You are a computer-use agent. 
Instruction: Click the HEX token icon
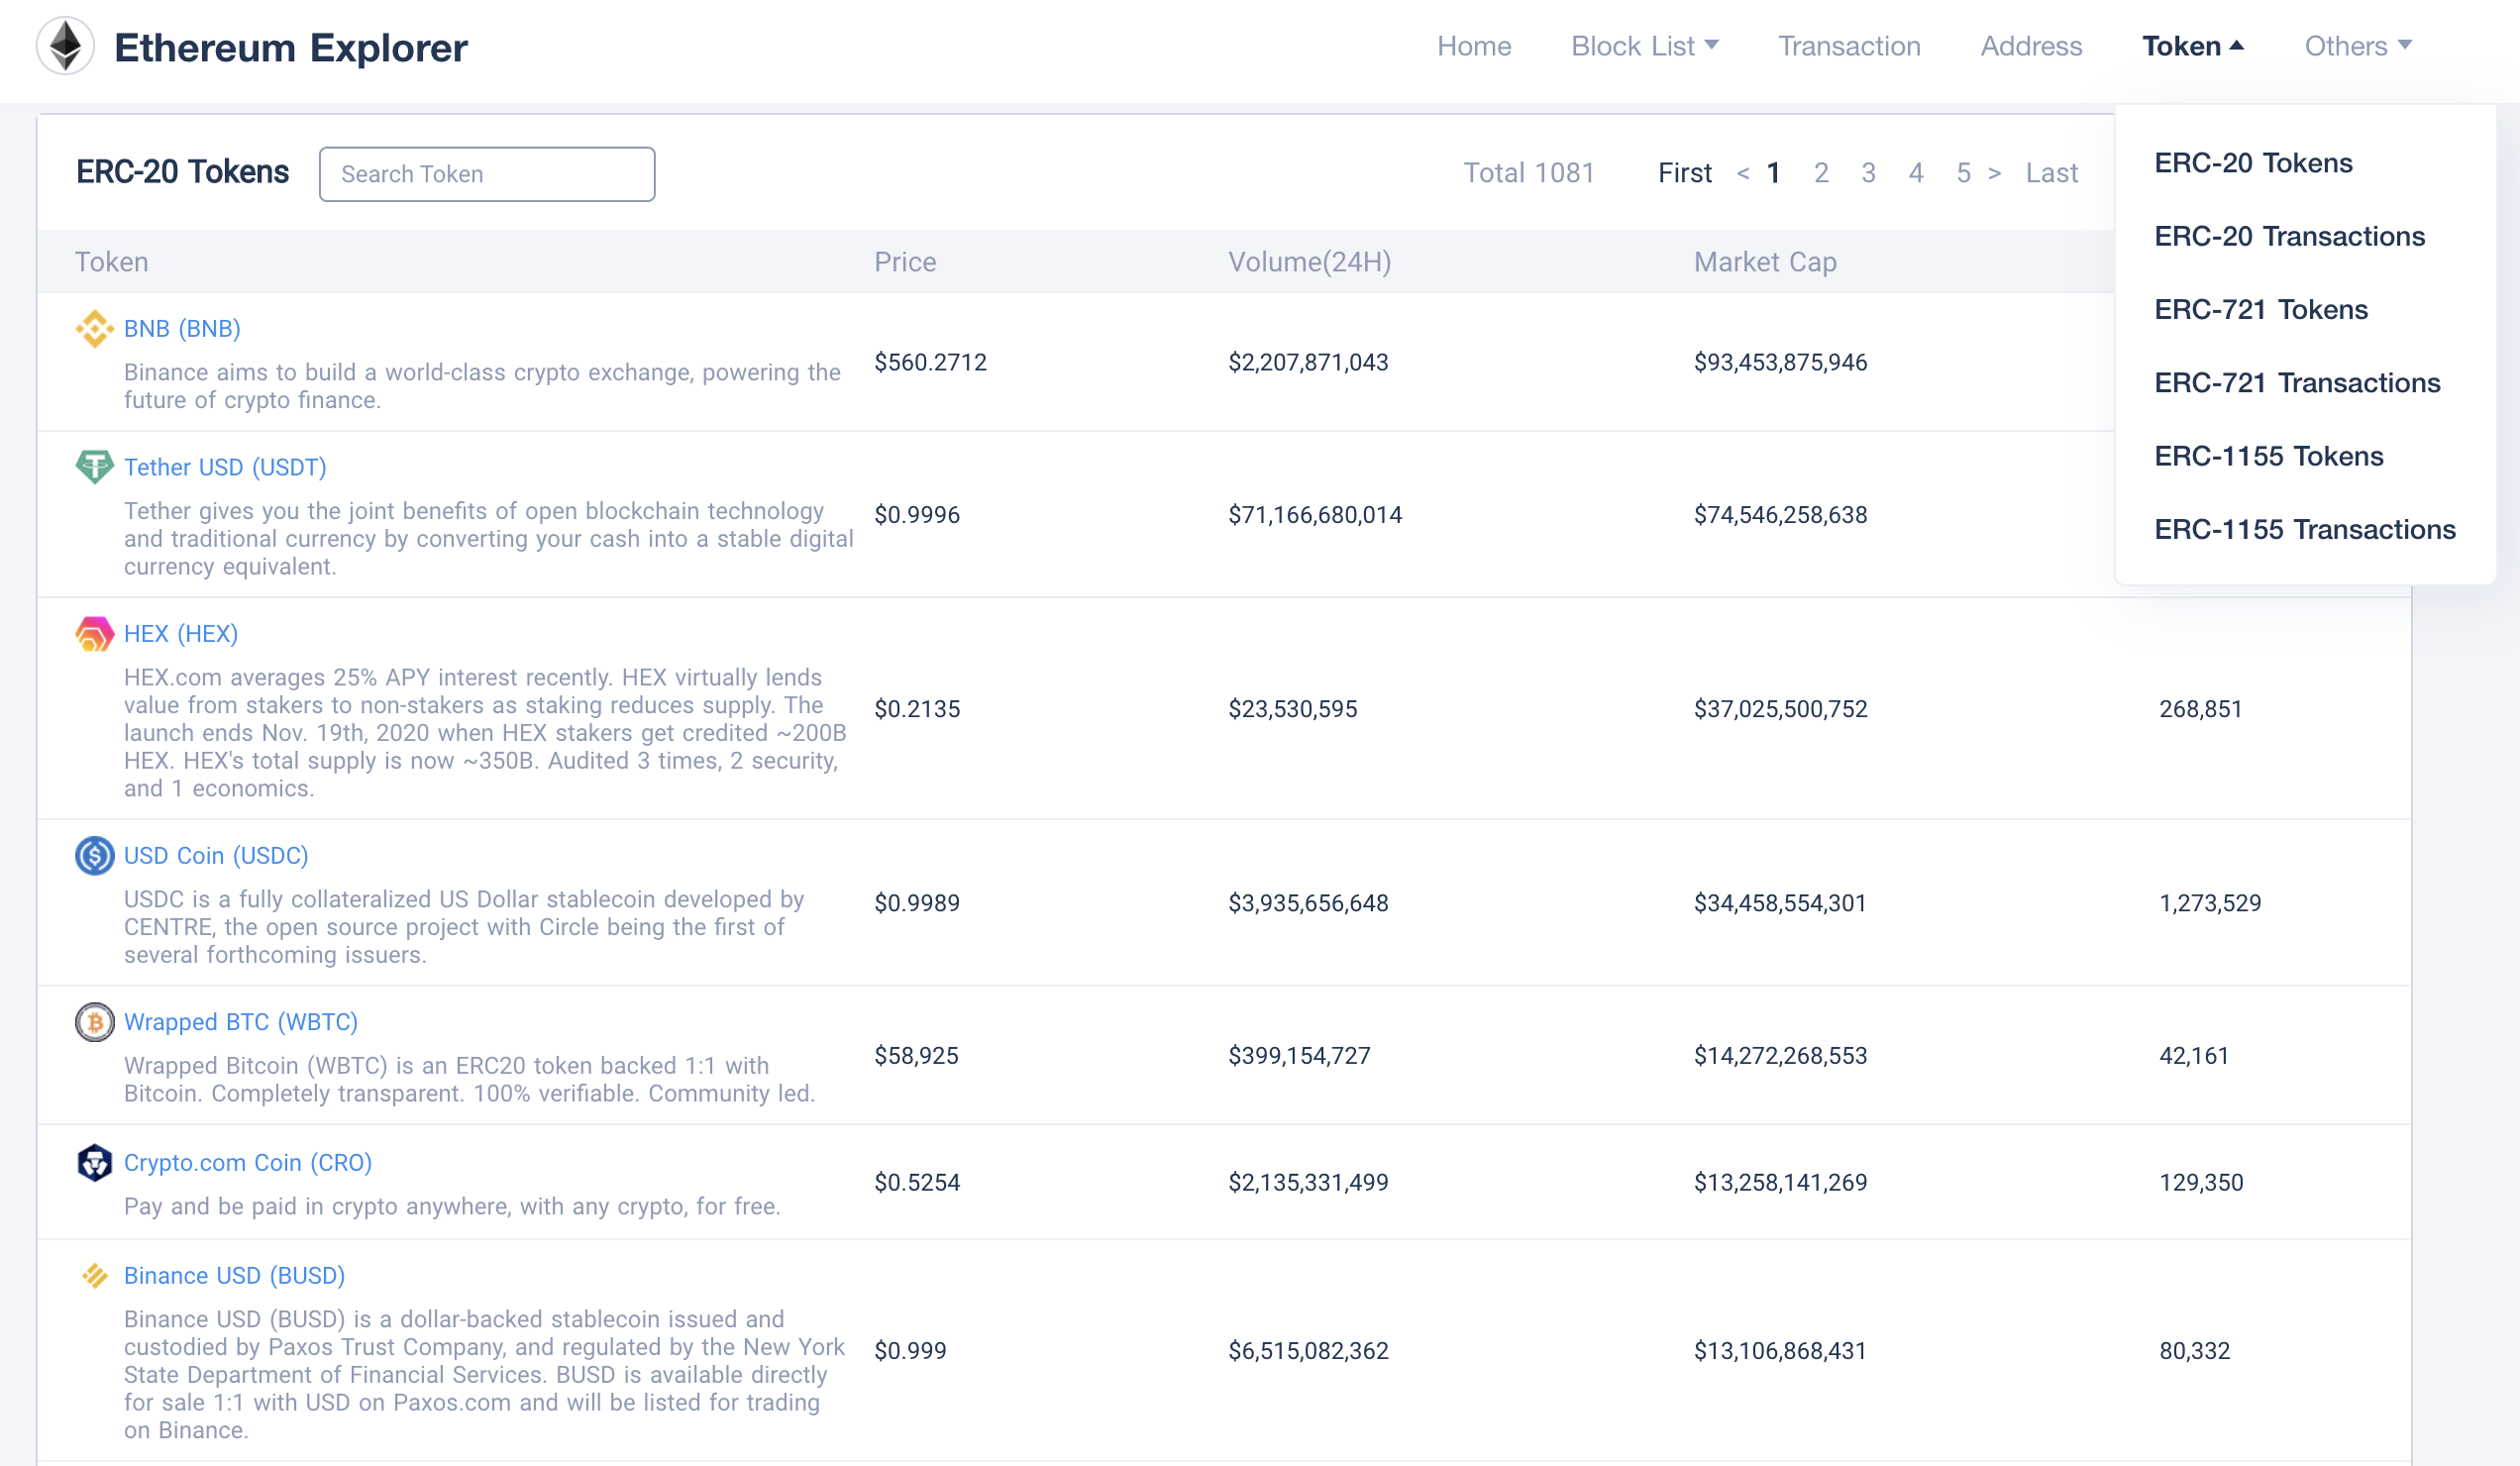[x=94, y=634]
